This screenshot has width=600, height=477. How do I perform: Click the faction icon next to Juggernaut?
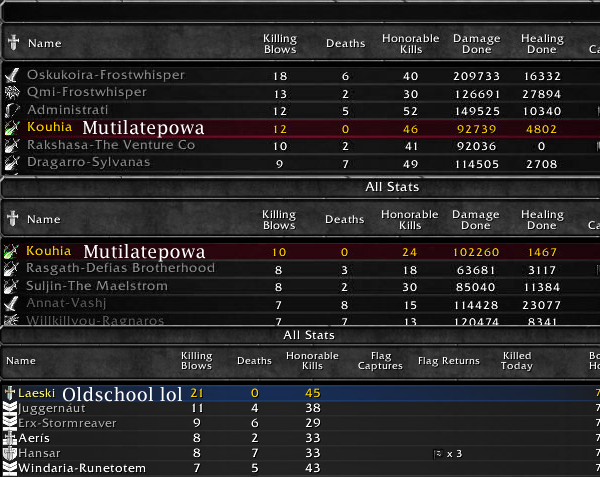click(10, 409)
